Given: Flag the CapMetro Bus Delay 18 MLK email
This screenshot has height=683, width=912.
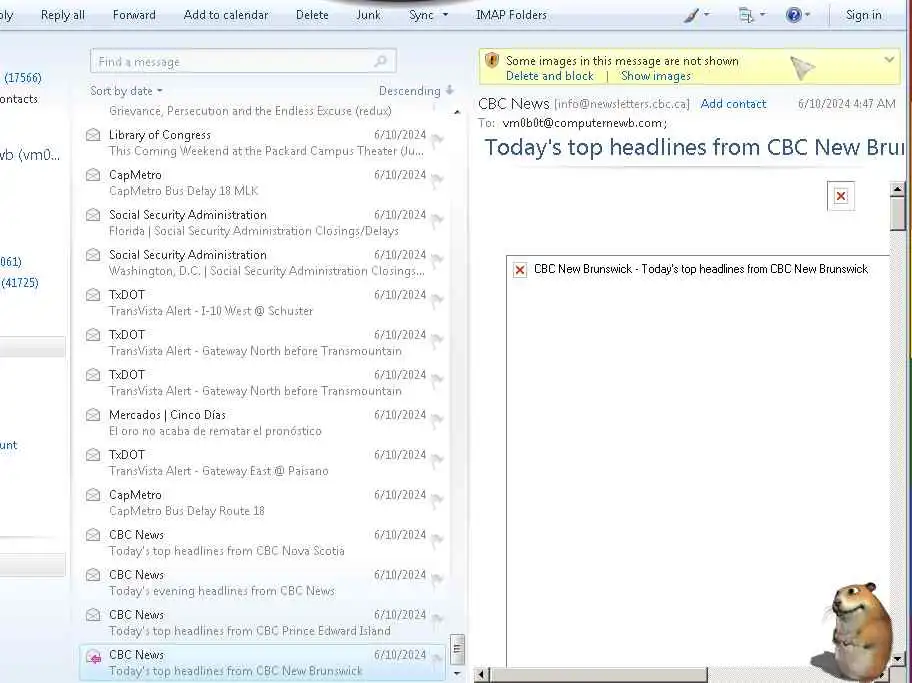Looking at the screenshot, I should point(437,180).
